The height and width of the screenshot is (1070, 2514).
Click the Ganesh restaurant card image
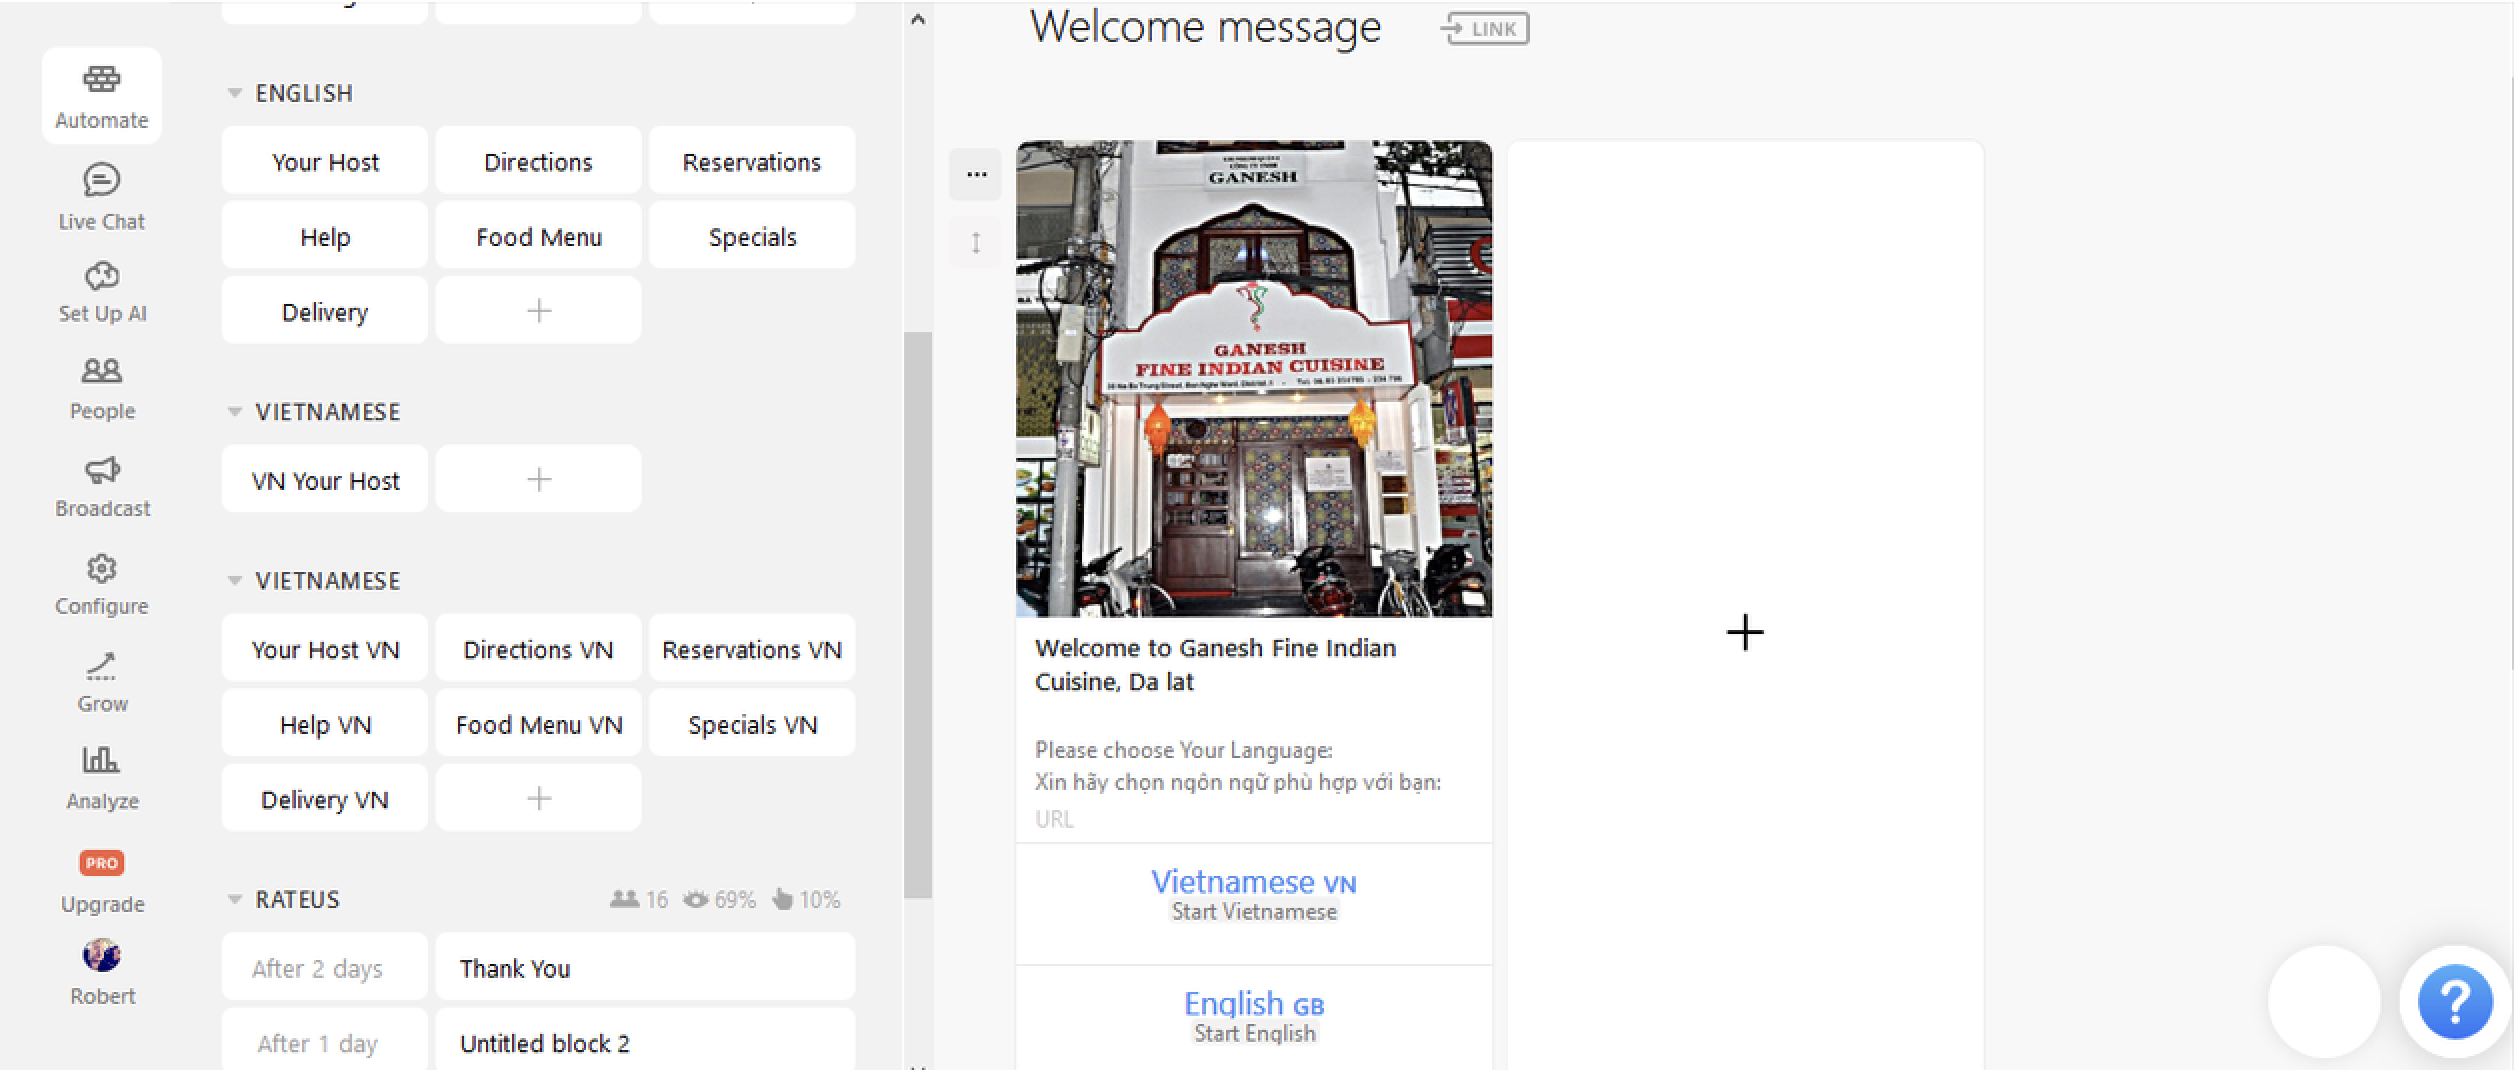point(1254,378)
